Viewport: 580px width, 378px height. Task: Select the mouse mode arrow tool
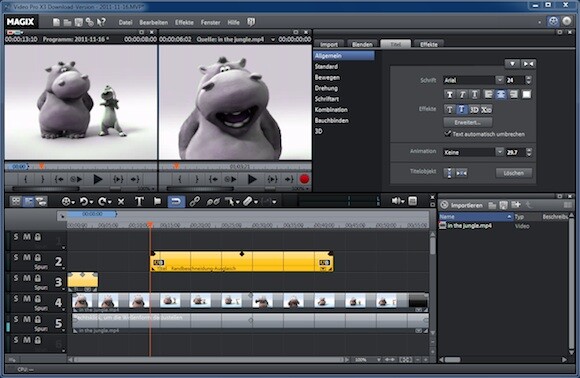(x=229, y=202)
